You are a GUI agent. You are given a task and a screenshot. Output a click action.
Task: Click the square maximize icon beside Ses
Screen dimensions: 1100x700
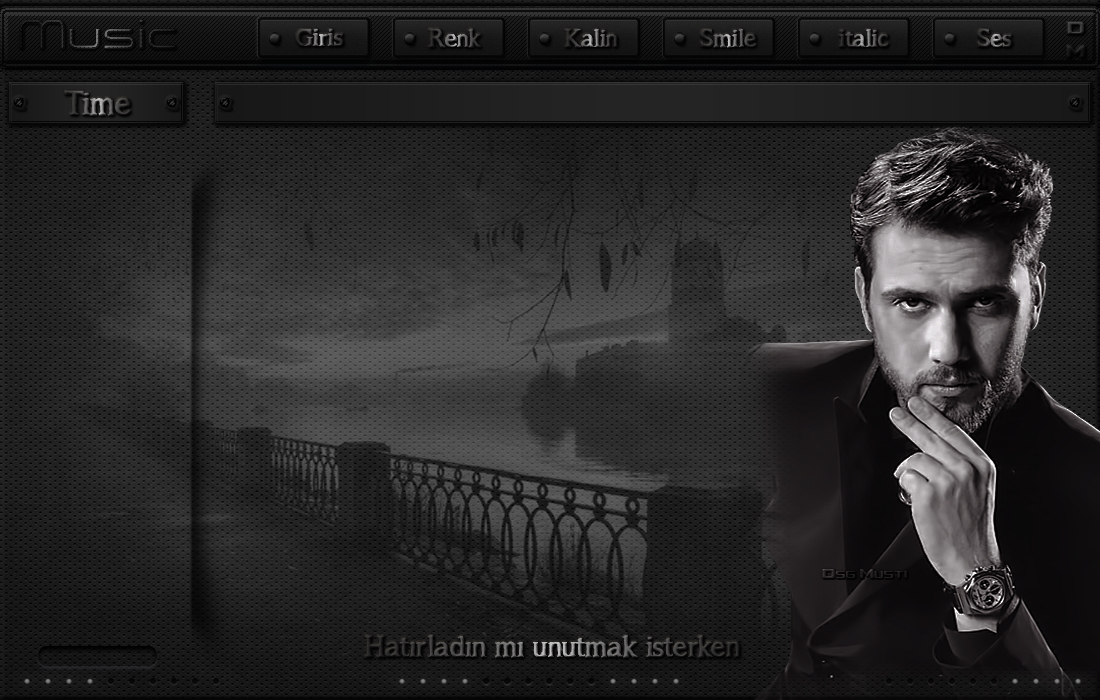[x=1075, y=27]
